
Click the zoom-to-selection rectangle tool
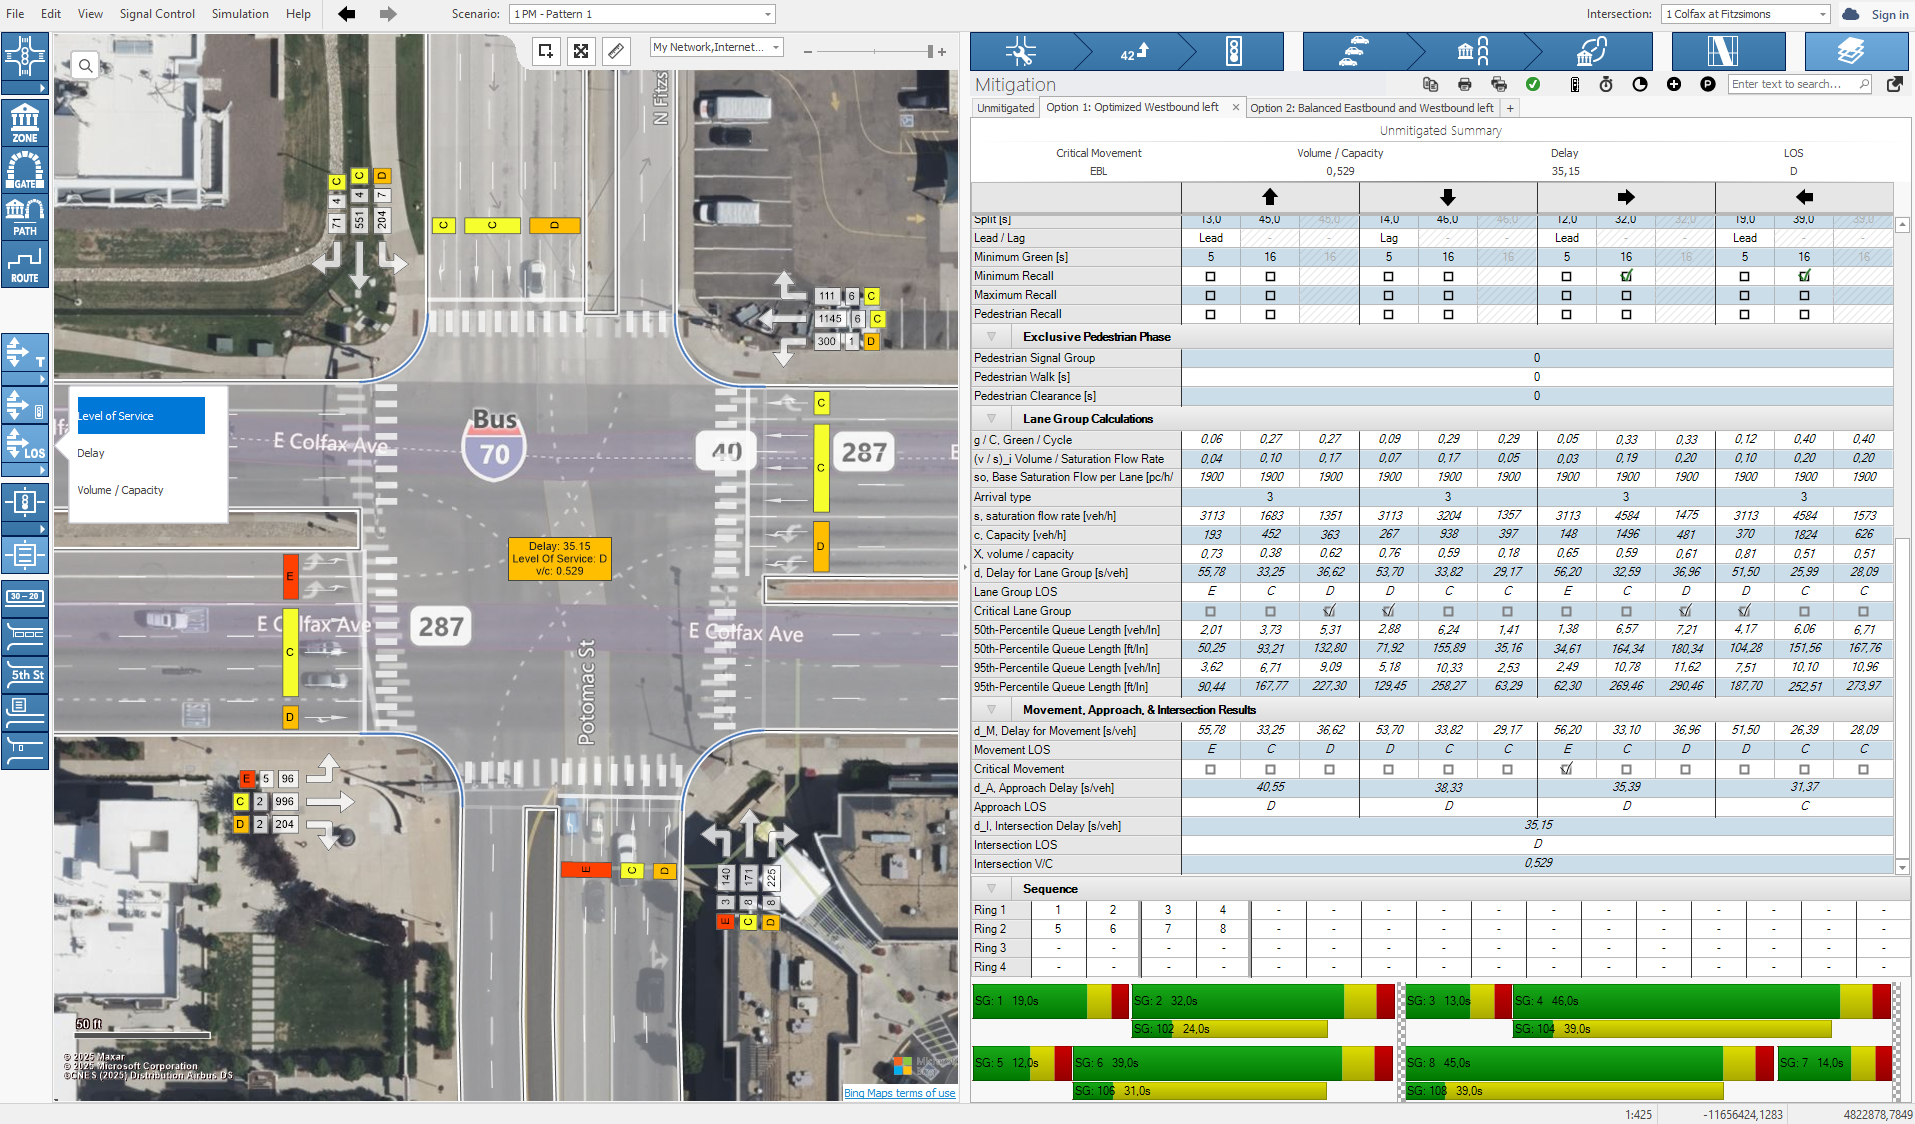tap(545, 51)
